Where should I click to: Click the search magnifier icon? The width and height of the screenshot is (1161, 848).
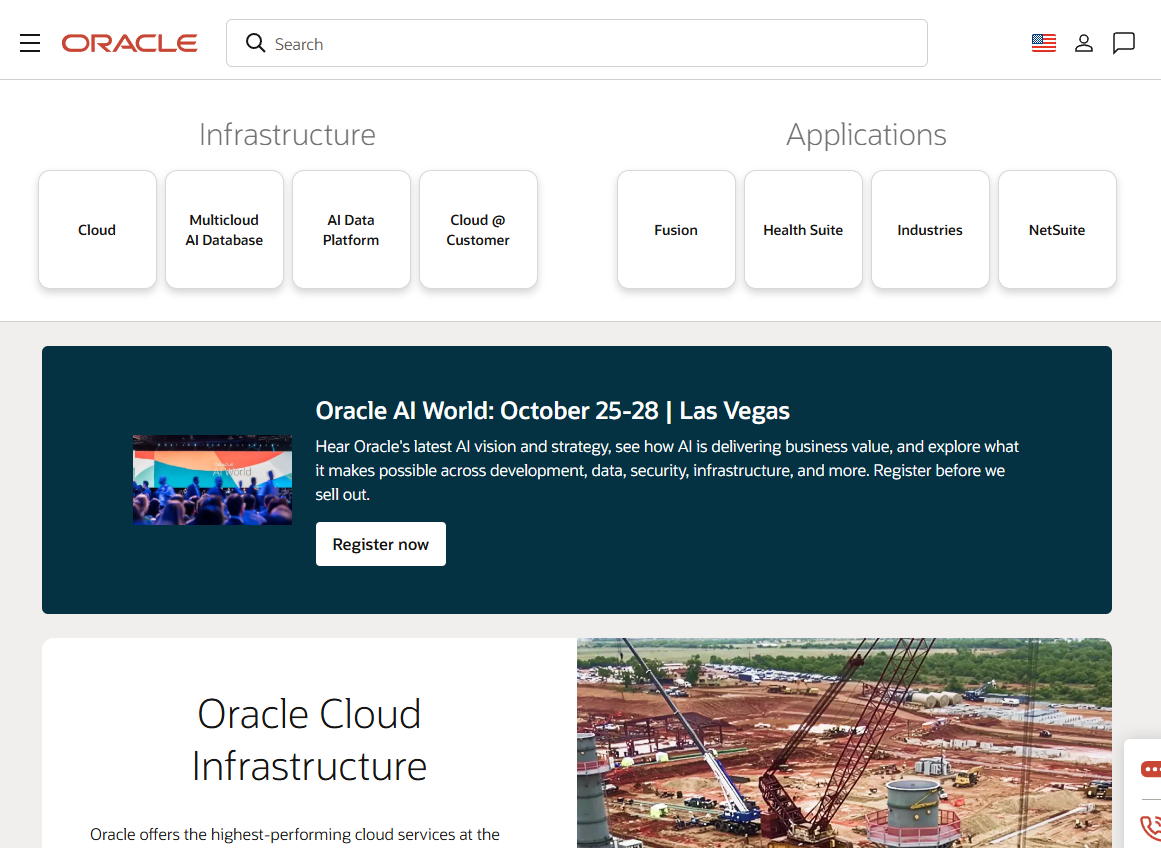point(255,43)
